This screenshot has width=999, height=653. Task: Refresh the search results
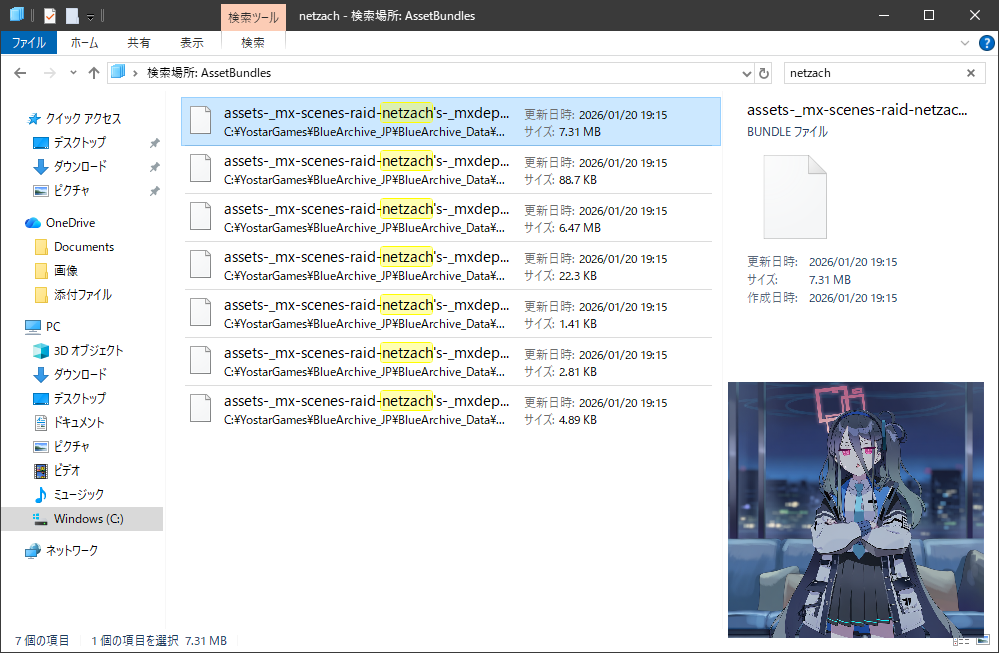click(765, 73)
